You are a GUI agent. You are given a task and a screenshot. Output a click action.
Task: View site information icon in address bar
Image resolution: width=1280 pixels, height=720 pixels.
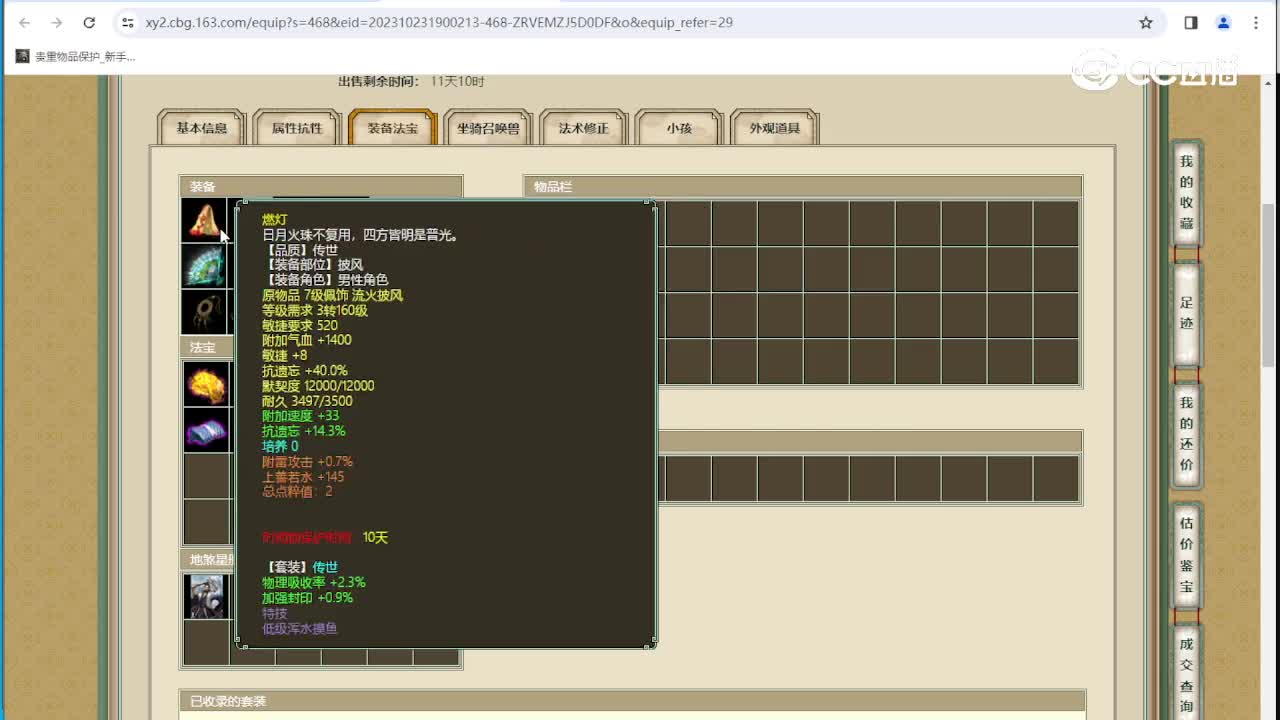click(x=127, y=22)
